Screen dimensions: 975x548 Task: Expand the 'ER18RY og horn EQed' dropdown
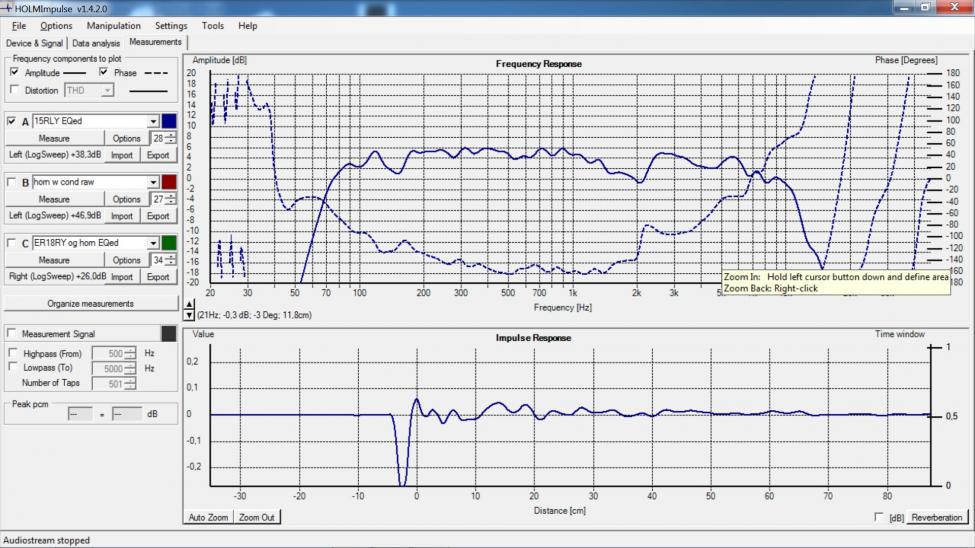point(153,243)
